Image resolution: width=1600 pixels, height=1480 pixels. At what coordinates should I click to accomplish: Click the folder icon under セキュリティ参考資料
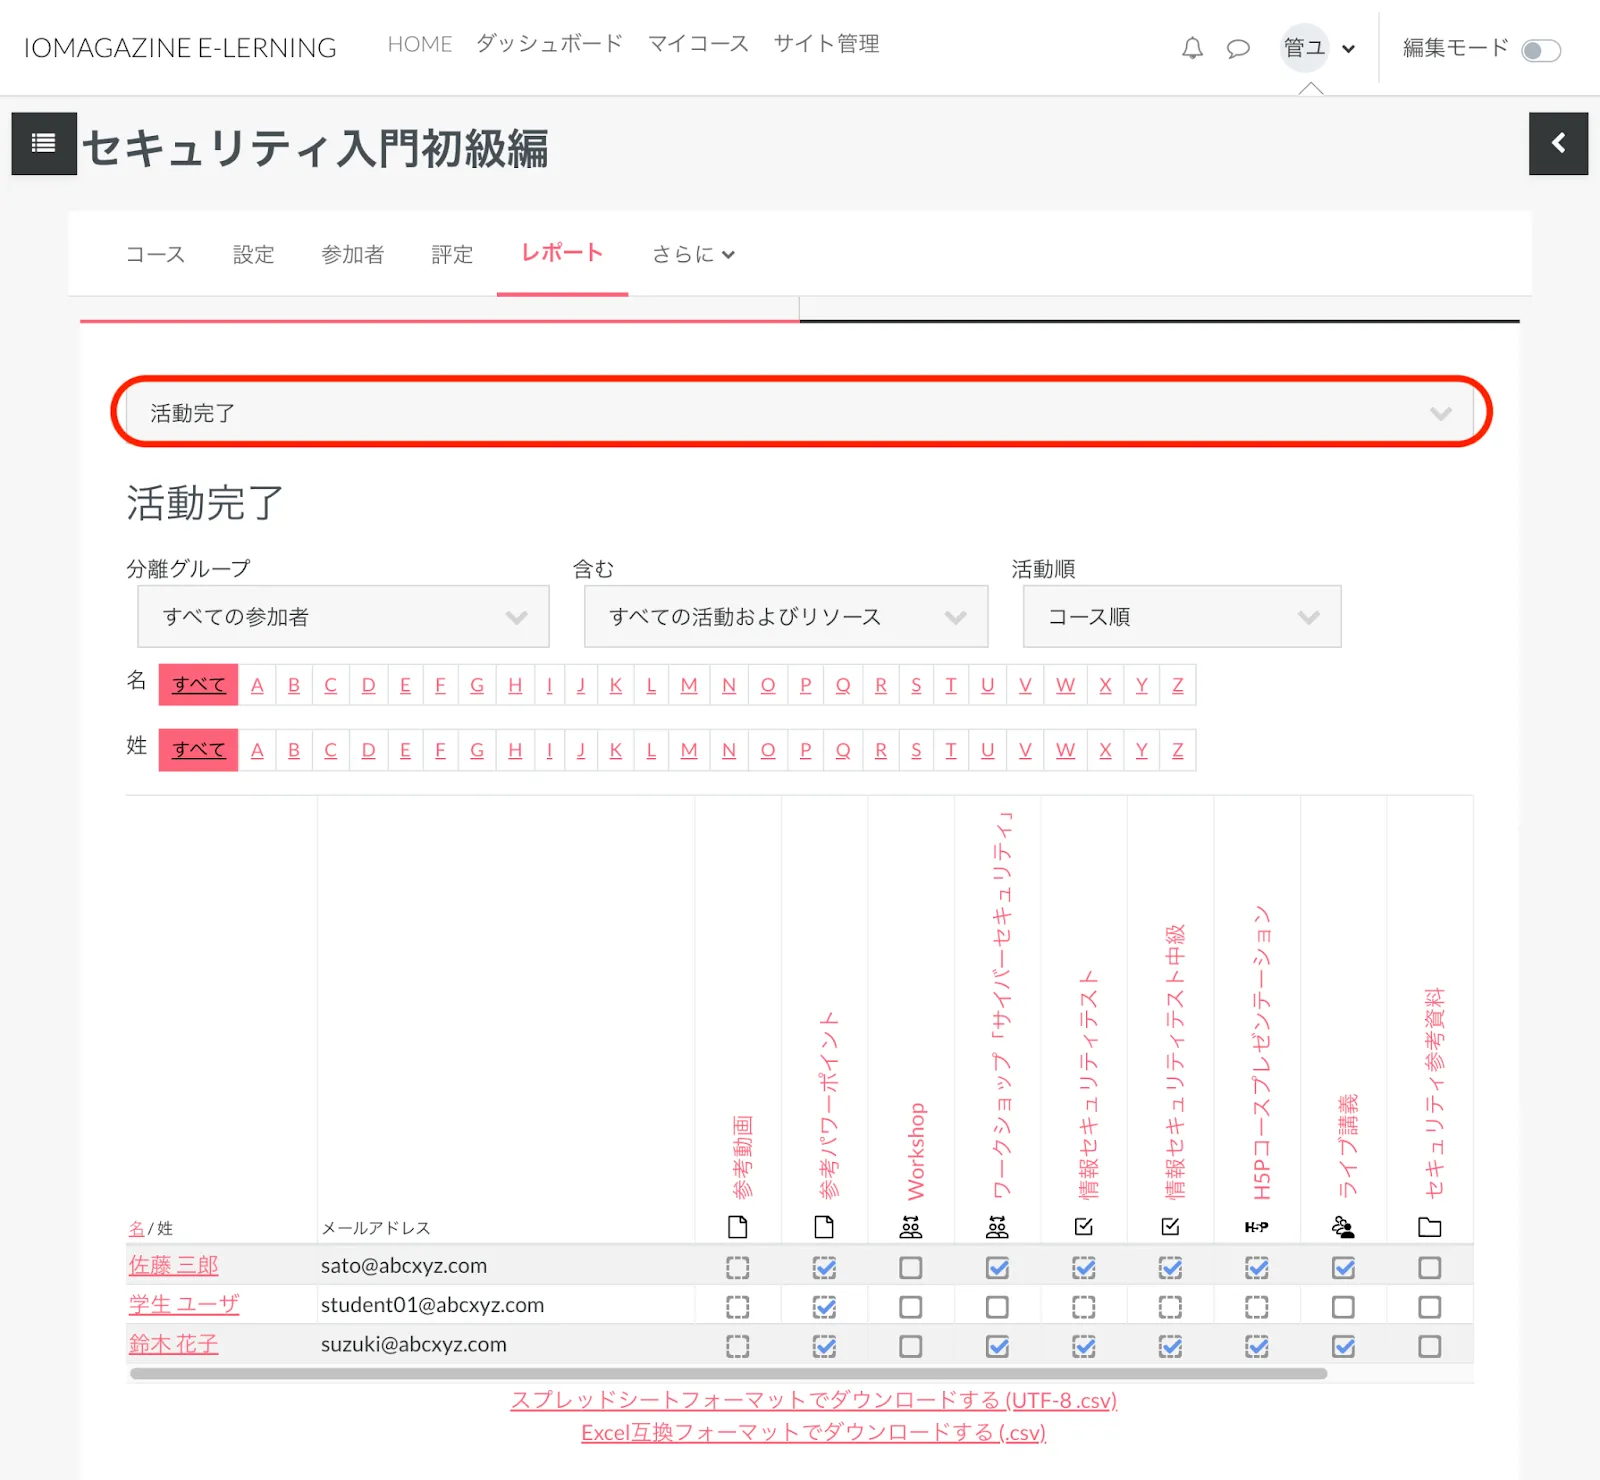1429,1227
